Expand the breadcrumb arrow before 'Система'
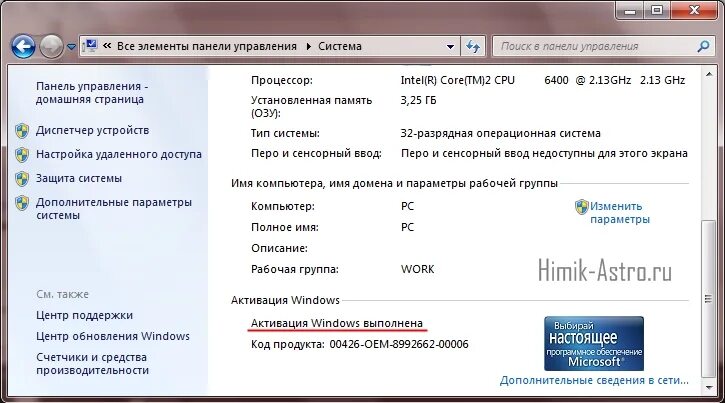The image size is (725, 403). 308,46
